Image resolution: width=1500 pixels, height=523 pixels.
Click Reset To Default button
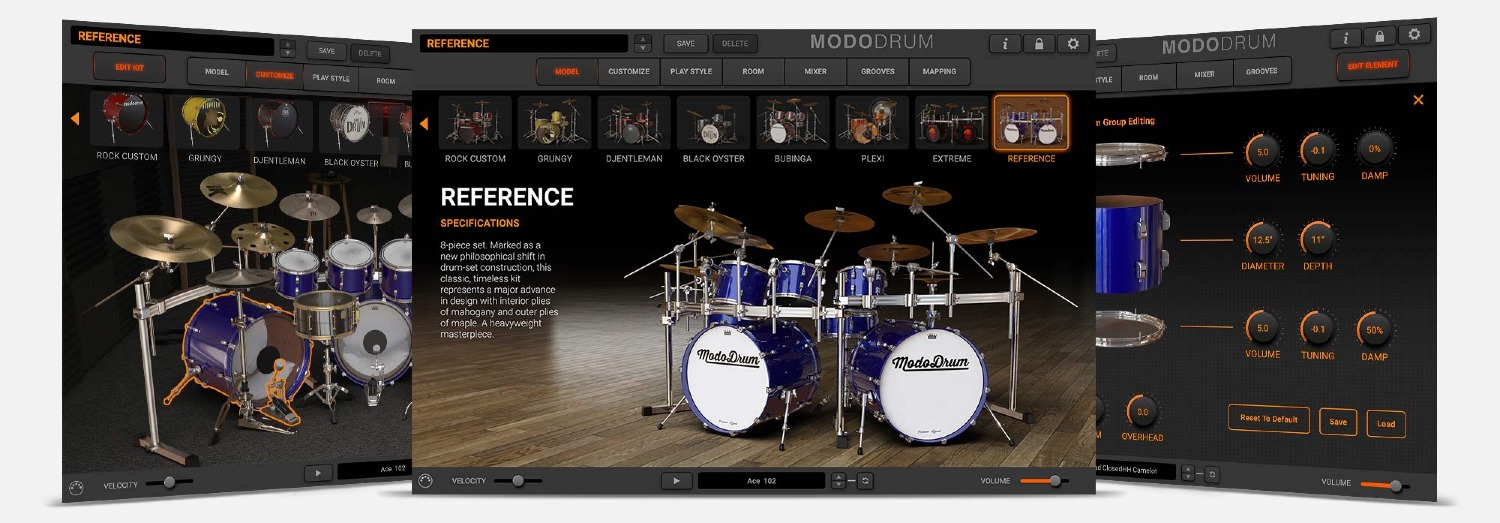click(x=1268, y=419)
